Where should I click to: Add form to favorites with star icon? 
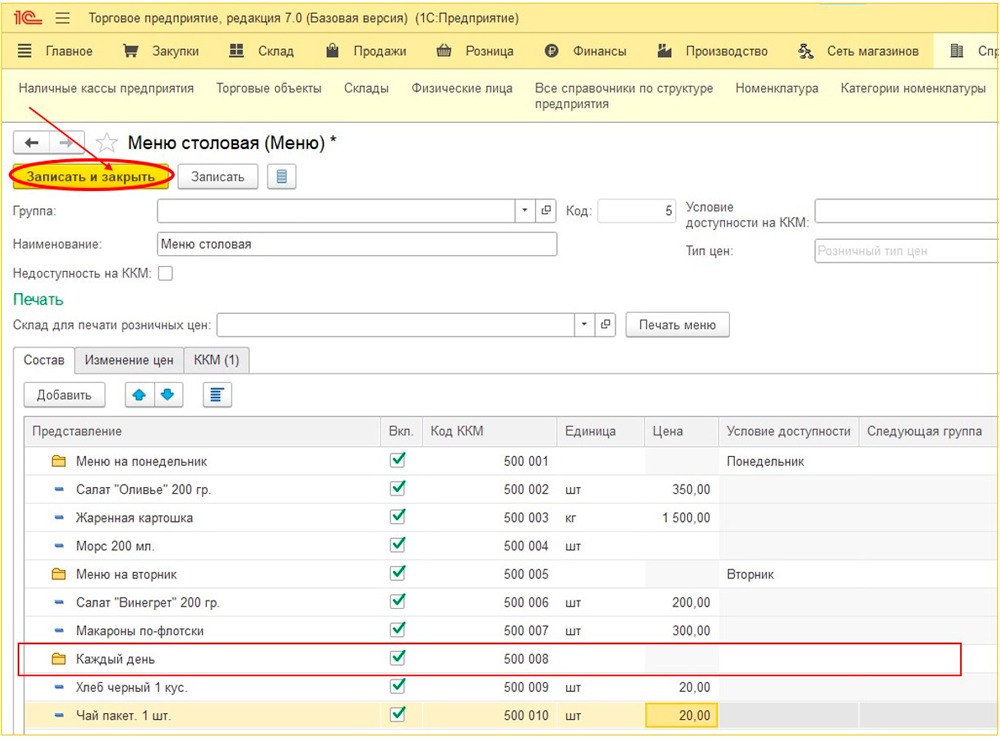(107, 143)
